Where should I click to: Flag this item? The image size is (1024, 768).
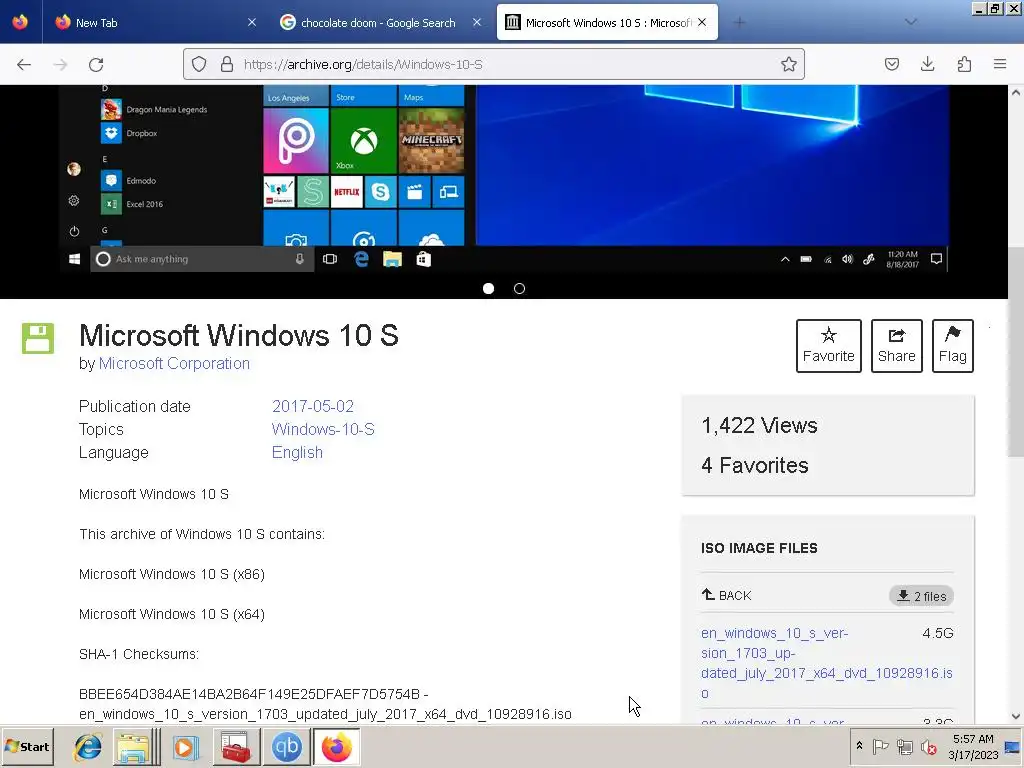point(953,346)
